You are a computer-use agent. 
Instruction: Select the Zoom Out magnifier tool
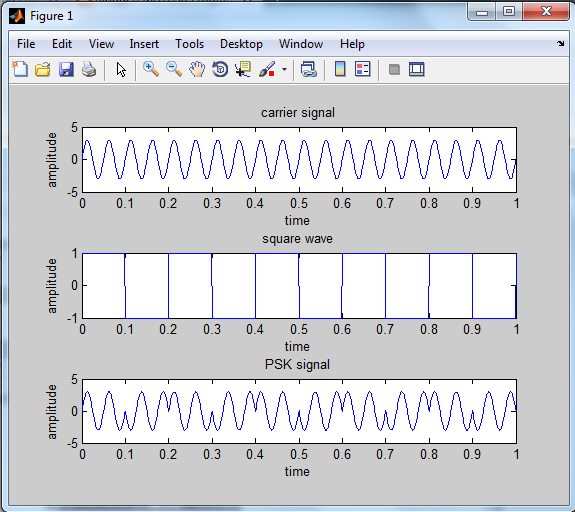pyautogui.click(x=174, y=69)
